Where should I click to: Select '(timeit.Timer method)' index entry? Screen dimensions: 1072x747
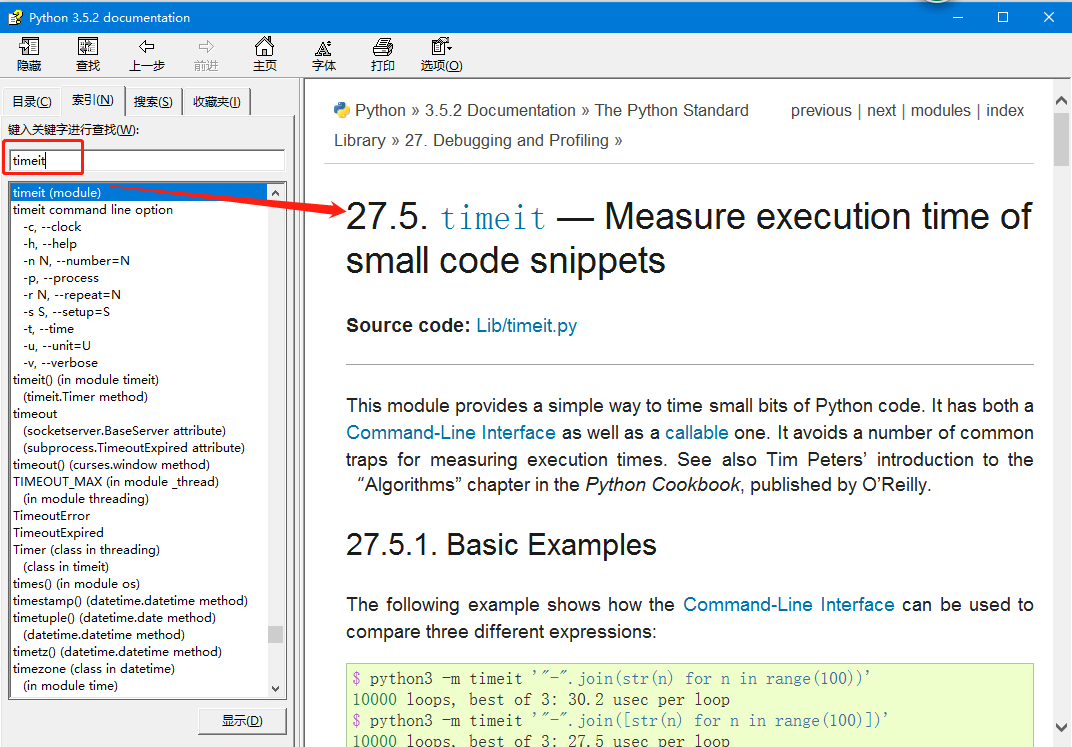click(x=85, y=397)
